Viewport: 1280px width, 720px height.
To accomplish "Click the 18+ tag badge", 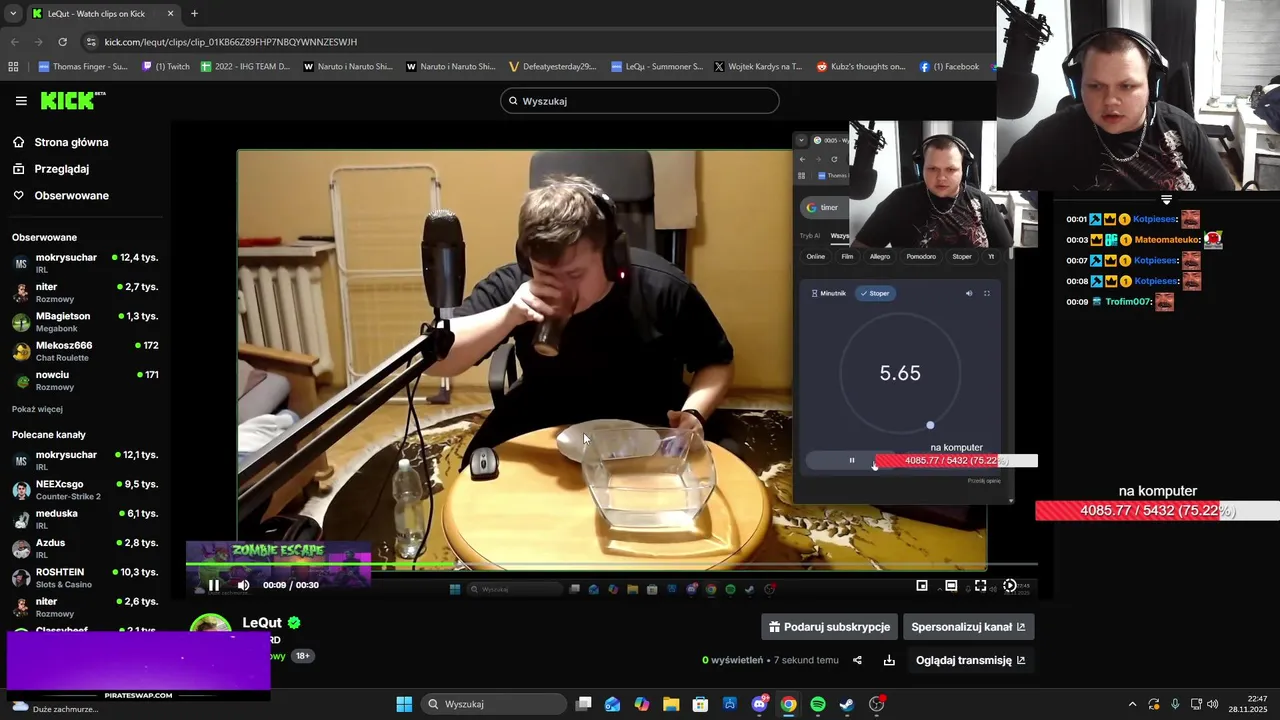I will coord(302,656).
